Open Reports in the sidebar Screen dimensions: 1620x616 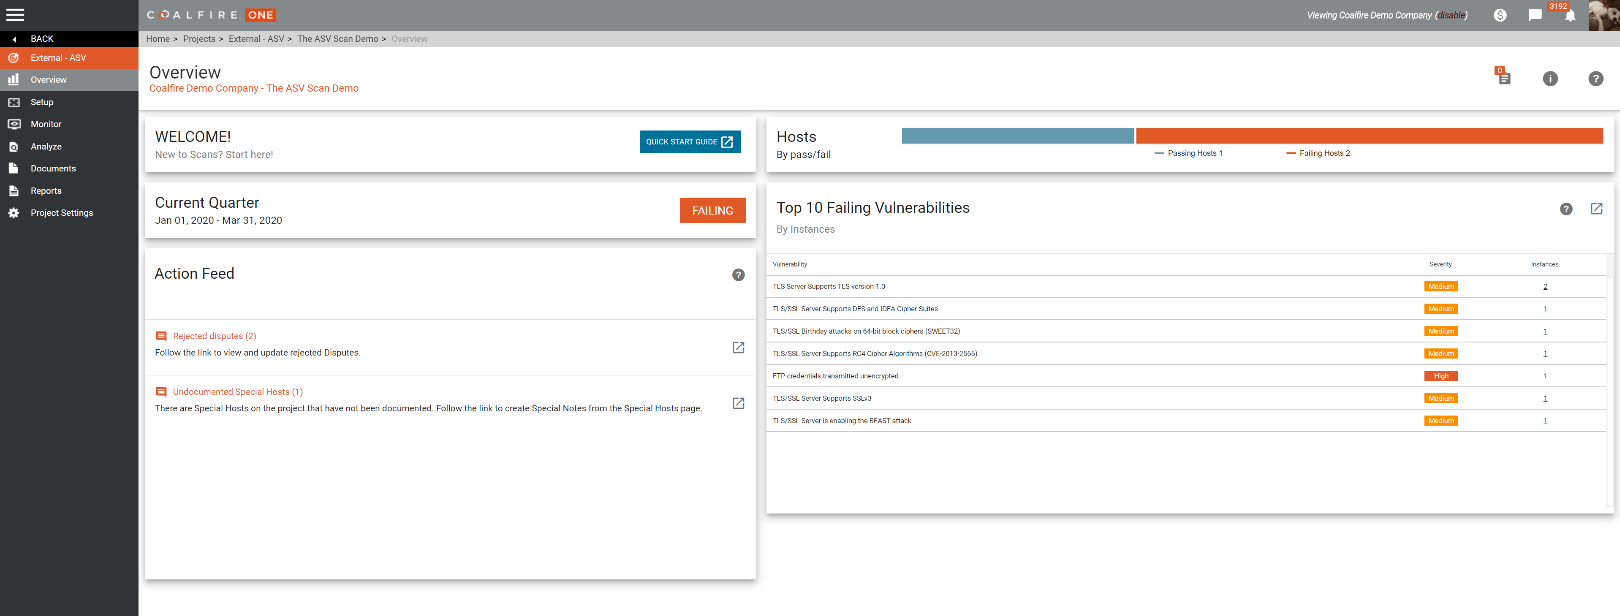[69, 191]
